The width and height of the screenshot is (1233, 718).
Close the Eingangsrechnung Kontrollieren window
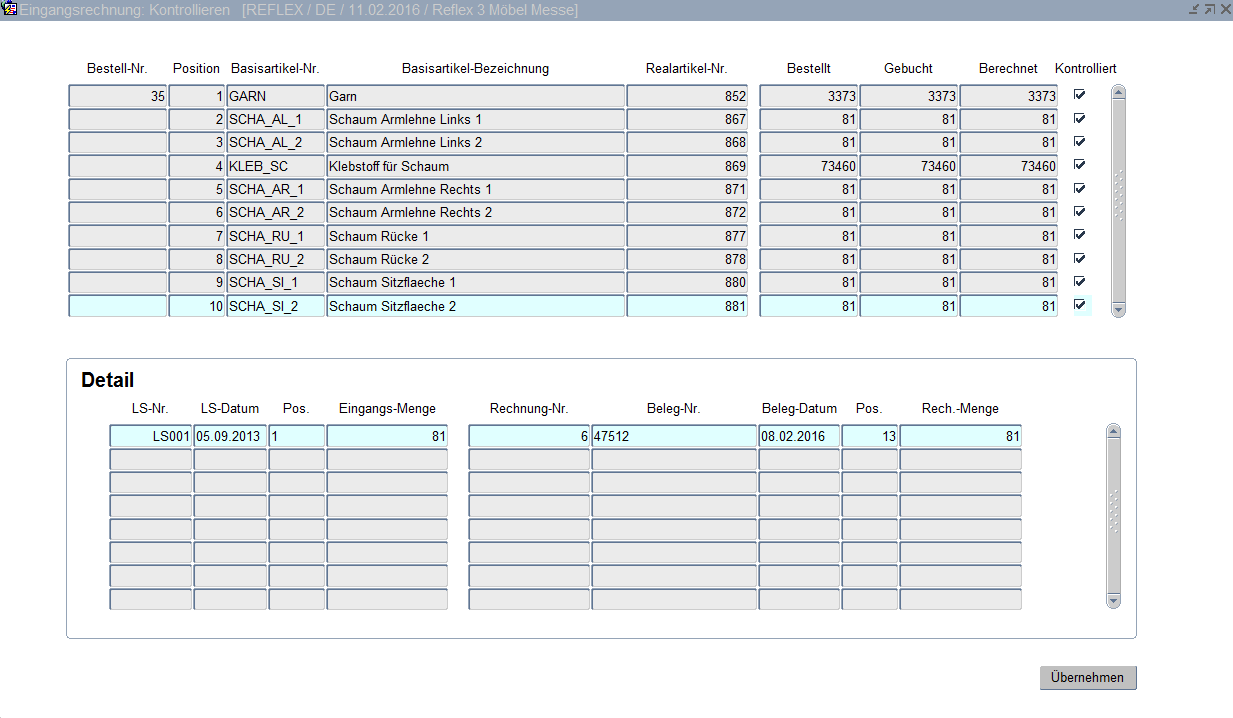(x=1225, y=9)
